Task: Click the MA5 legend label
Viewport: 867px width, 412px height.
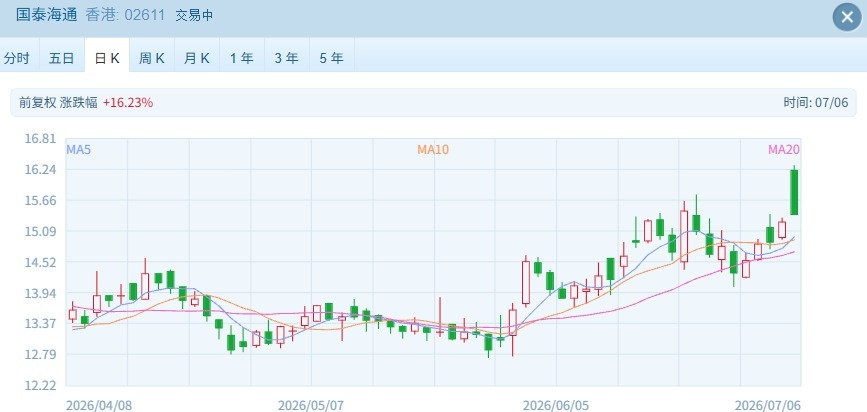Action: click(x=79, y=149)
